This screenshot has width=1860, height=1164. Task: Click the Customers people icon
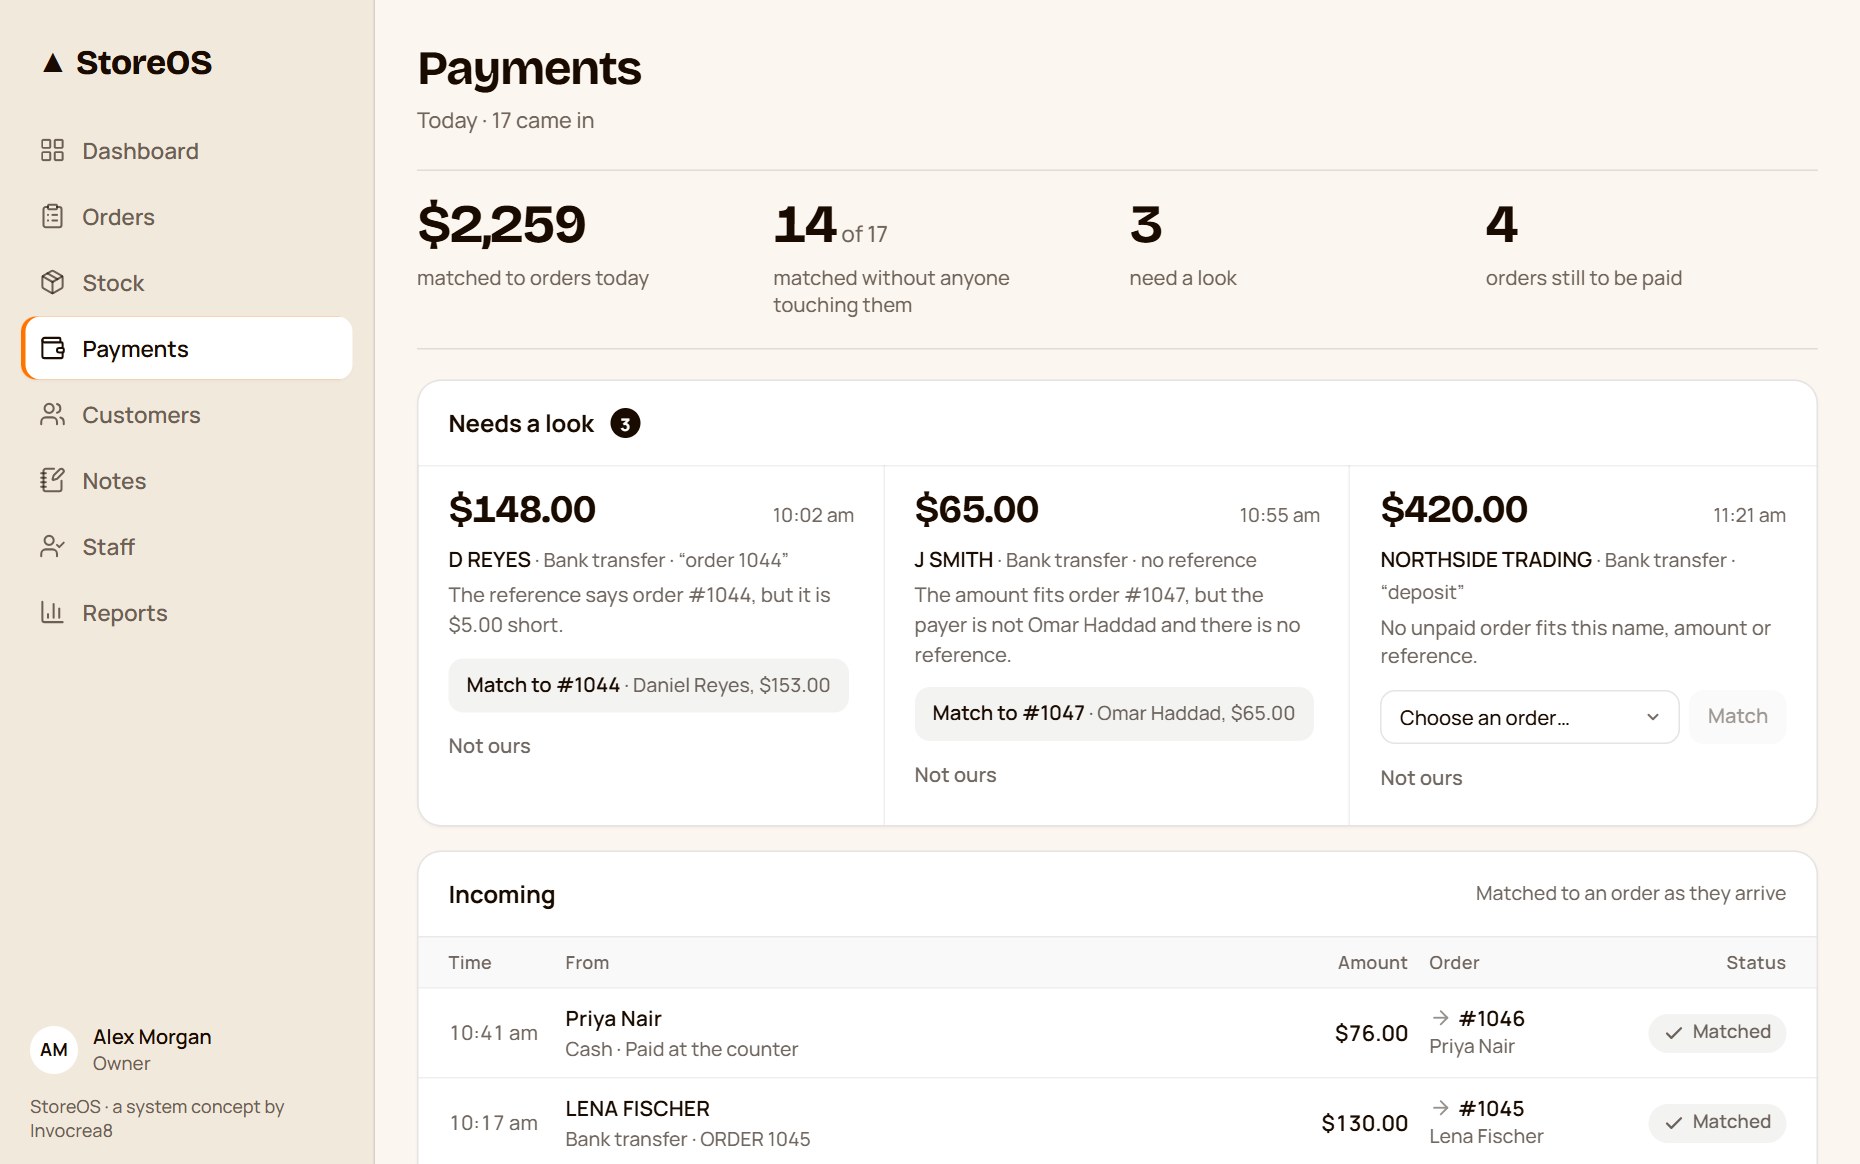point(52,415)
